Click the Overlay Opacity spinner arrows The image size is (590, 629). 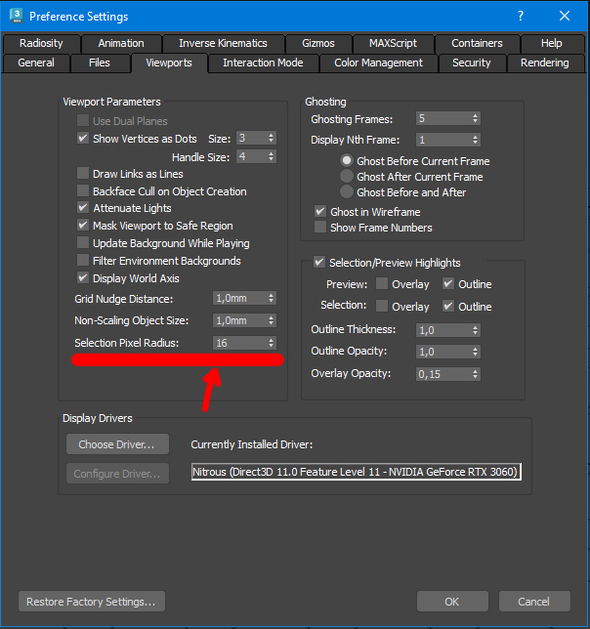coord(475,374)
